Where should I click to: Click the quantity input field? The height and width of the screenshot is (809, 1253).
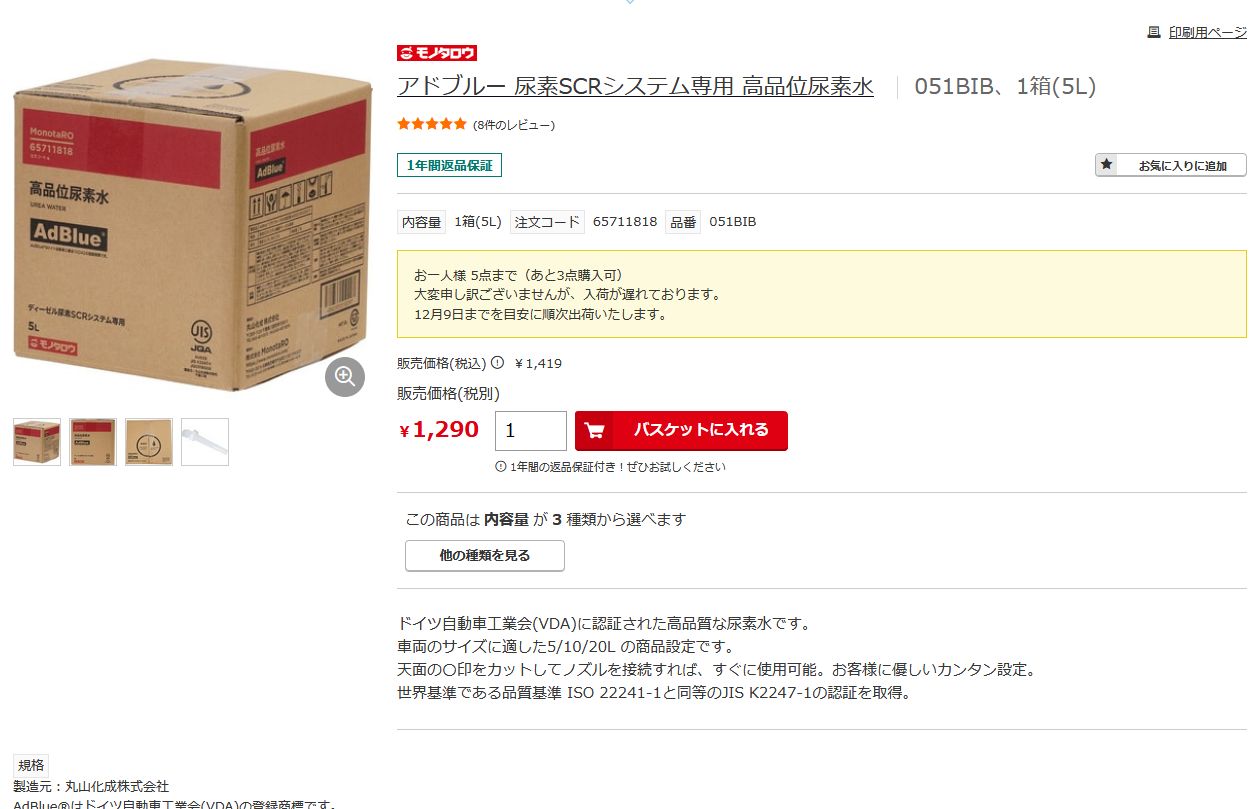(531, 431)
